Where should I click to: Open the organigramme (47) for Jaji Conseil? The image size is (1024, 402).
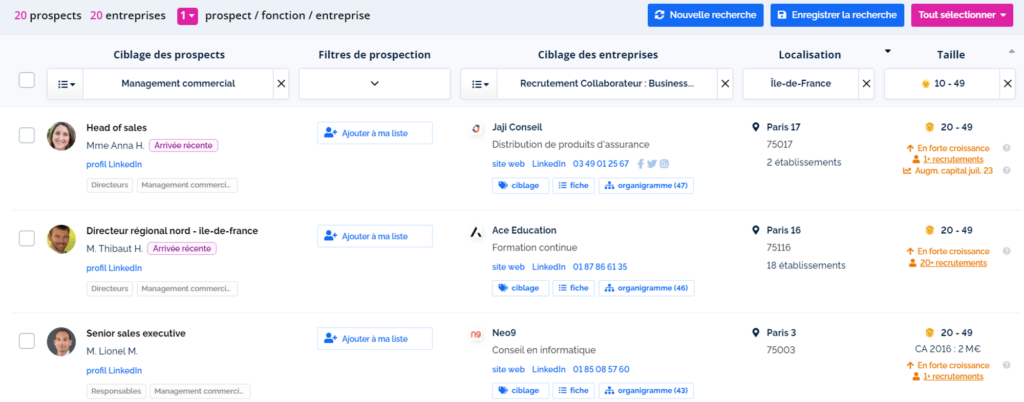[645, 185]
